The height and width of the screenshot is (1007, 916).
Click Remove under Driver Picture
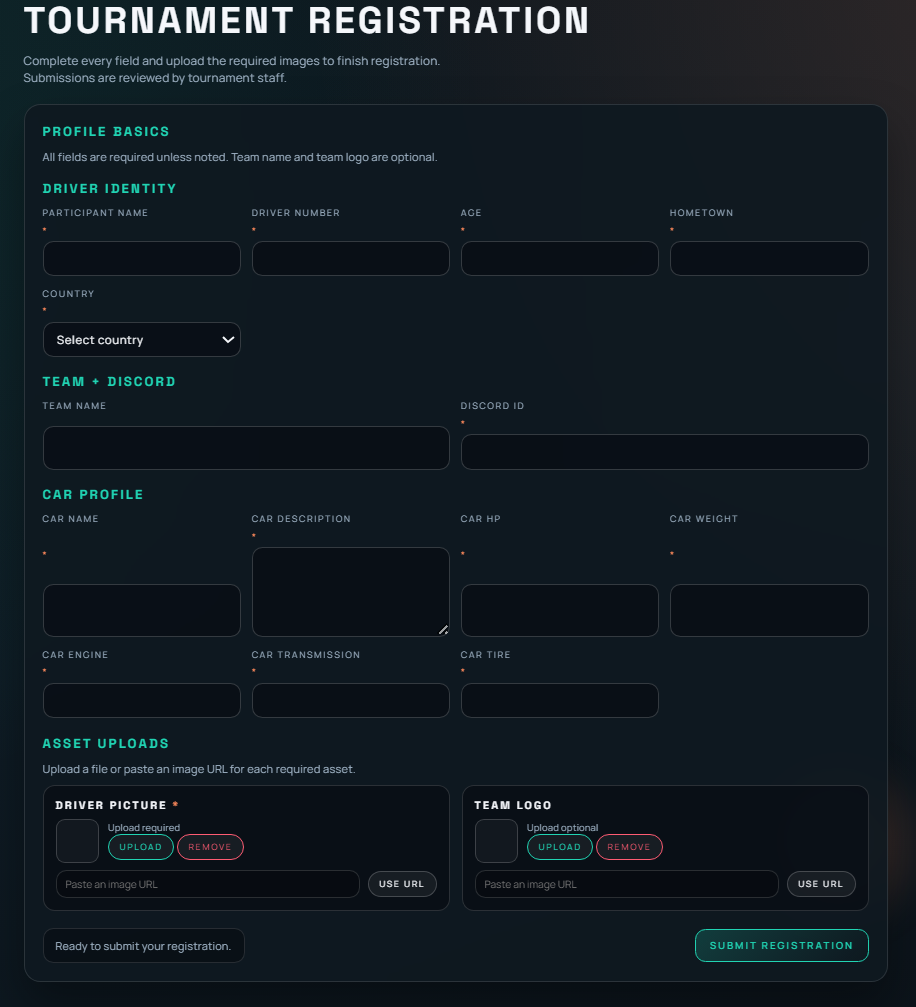pyautogui.click(x=210, y=847)
